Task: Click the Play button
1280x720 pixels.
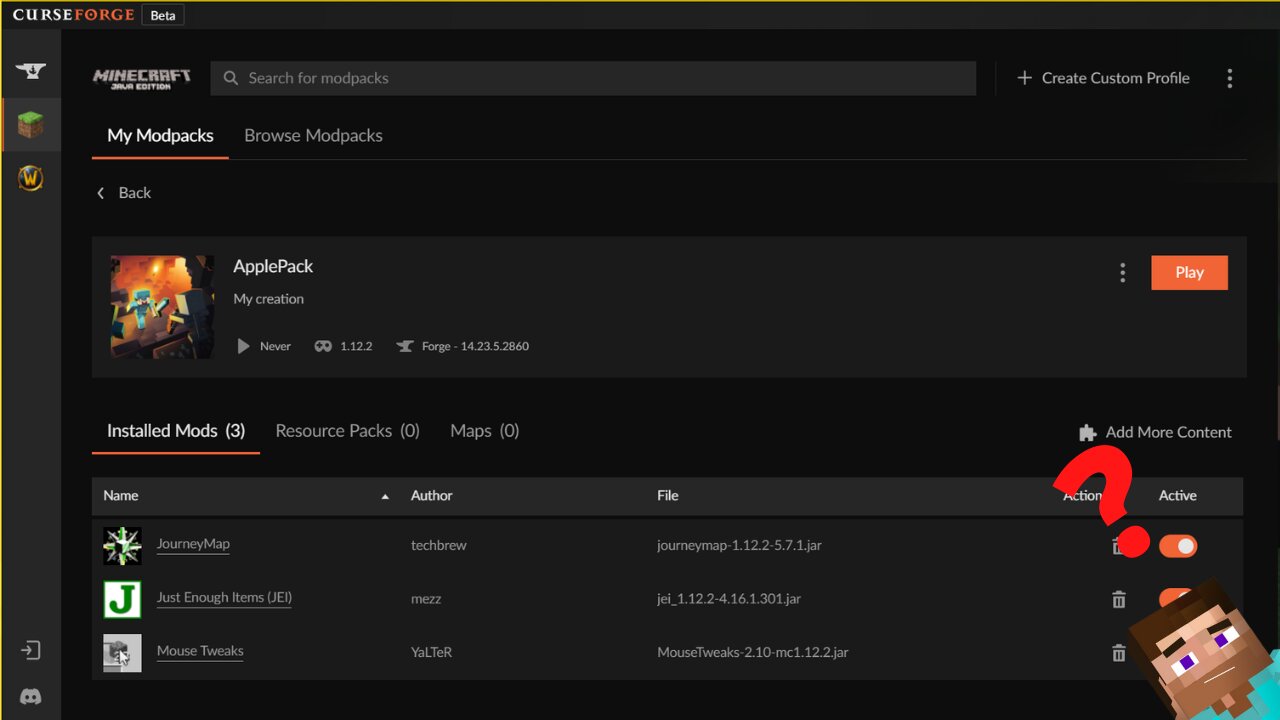Action: (1189, 272)
